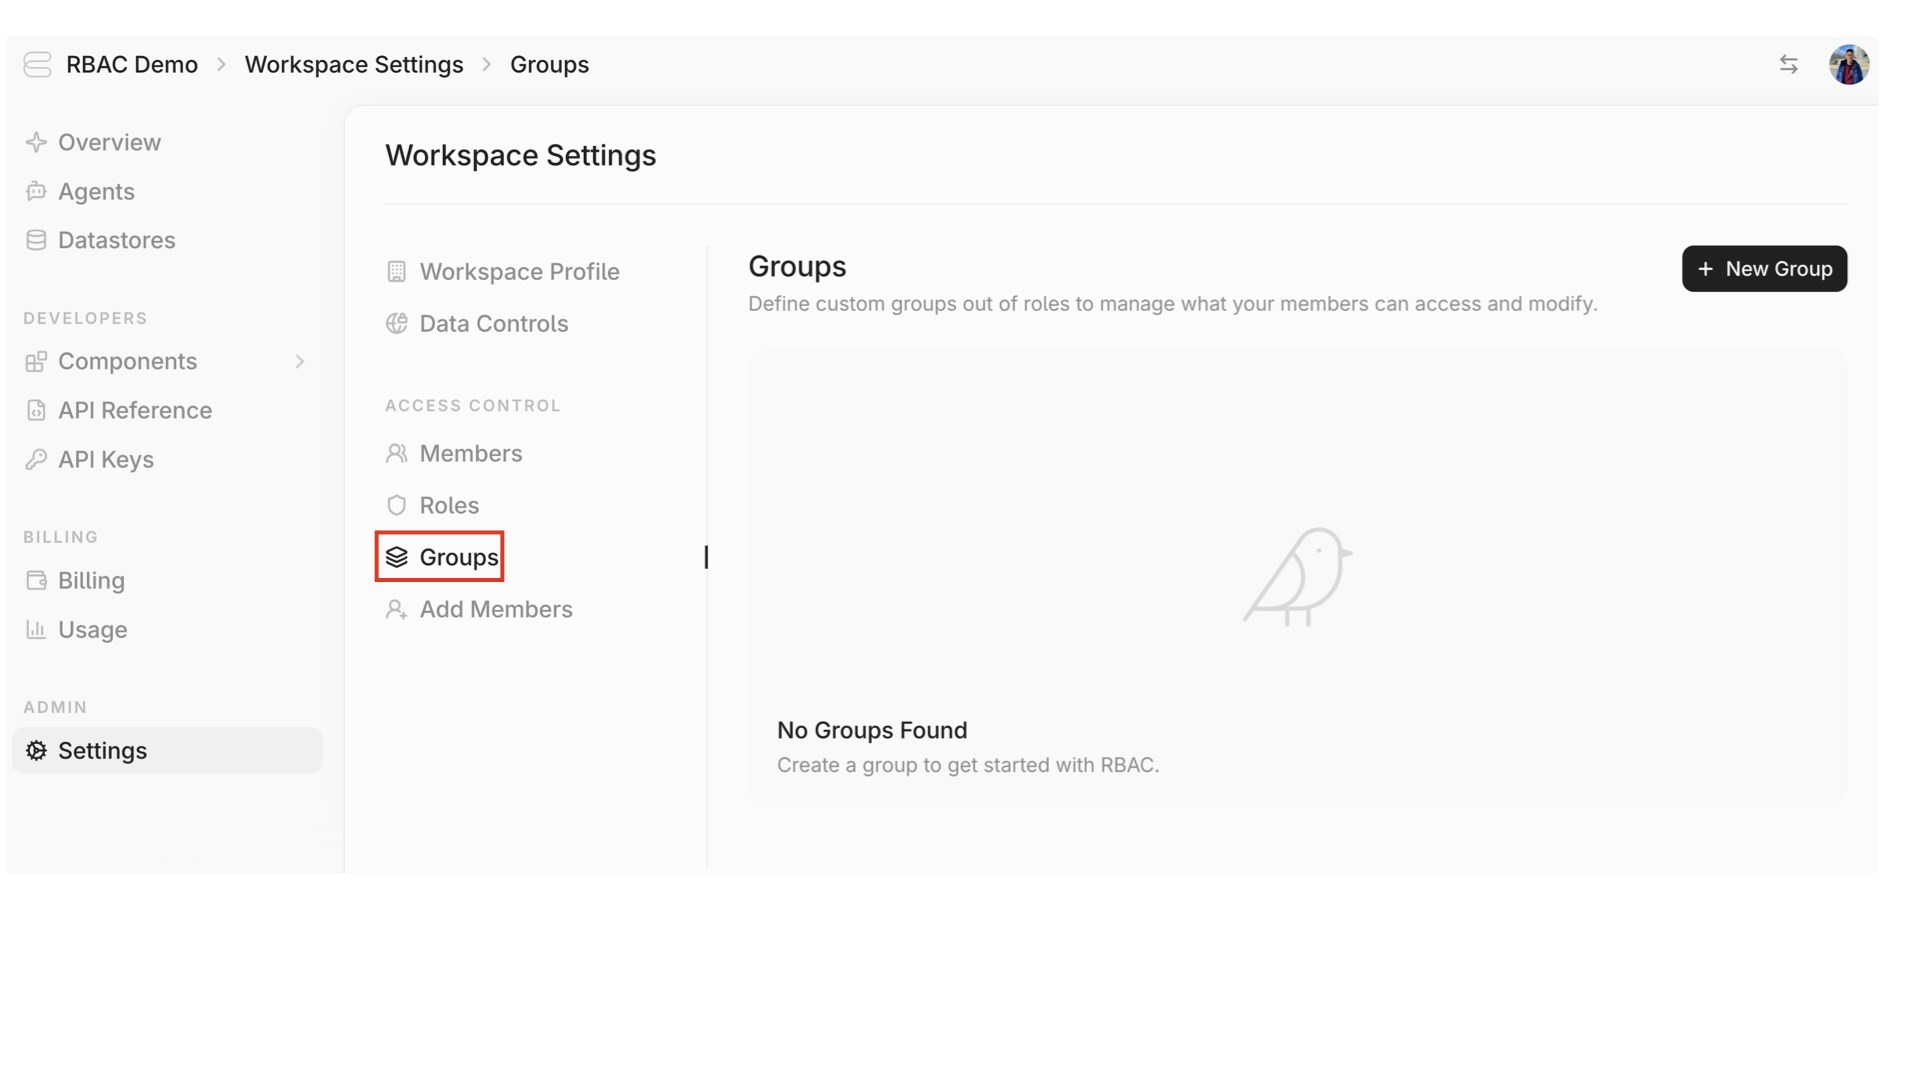Click the API Keys key icon
Screen dimensions: 1920x1080
pyautogui.click(x=36, y=459)
